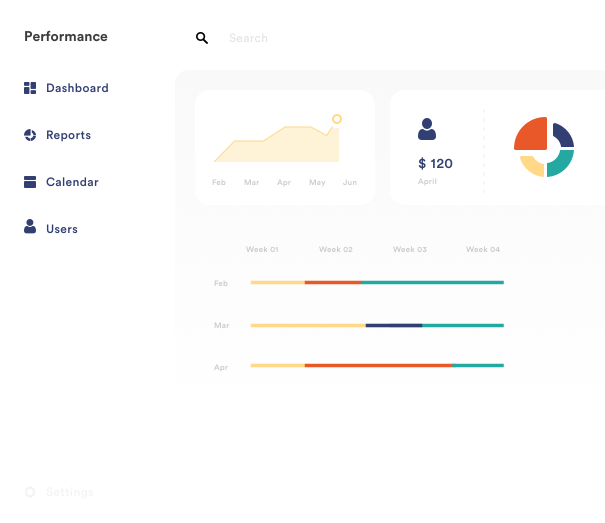The width and height of the screenshot is (605, 523).
Task: Click the Week 02 column header
Action: (x=336, y=249)
